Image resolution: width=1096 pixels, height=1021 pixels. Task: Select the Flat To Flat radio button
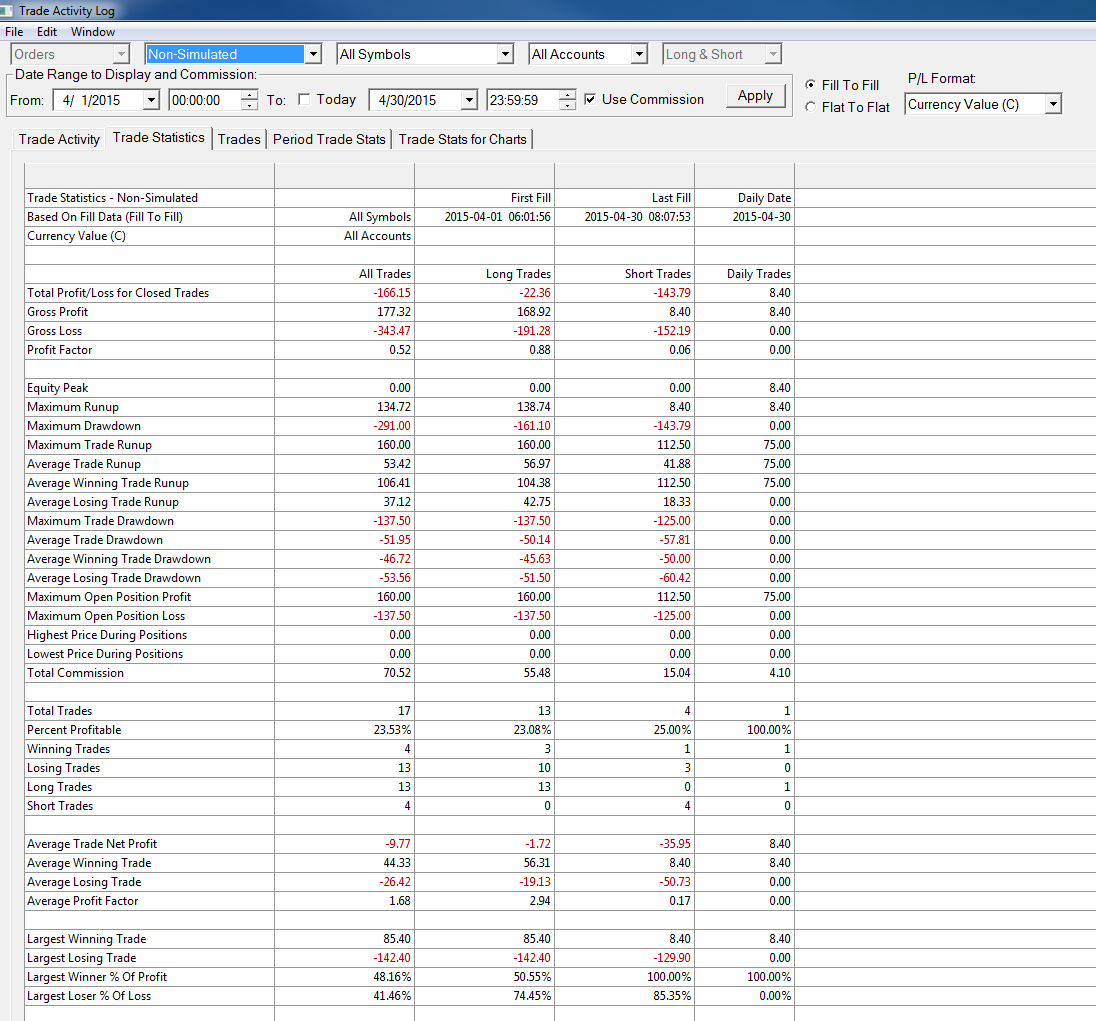pyautogui.click(x=810, y=107)
